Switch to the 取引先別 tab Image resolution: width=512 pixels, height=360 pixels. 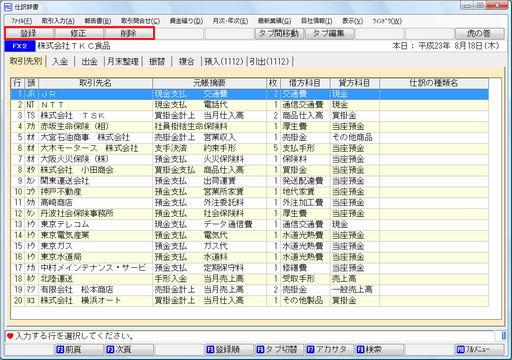point(26,61)
